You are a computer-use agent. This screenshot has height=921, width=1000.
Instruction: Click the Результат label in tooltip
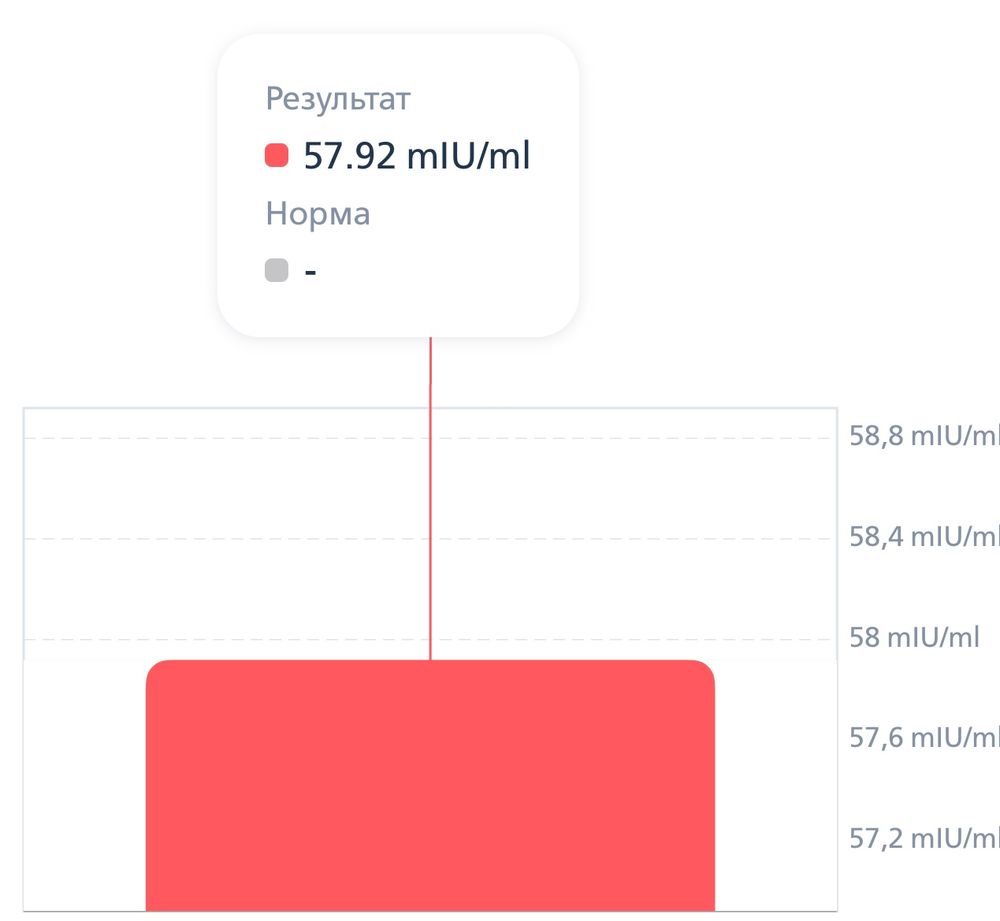tap(338, 98)
